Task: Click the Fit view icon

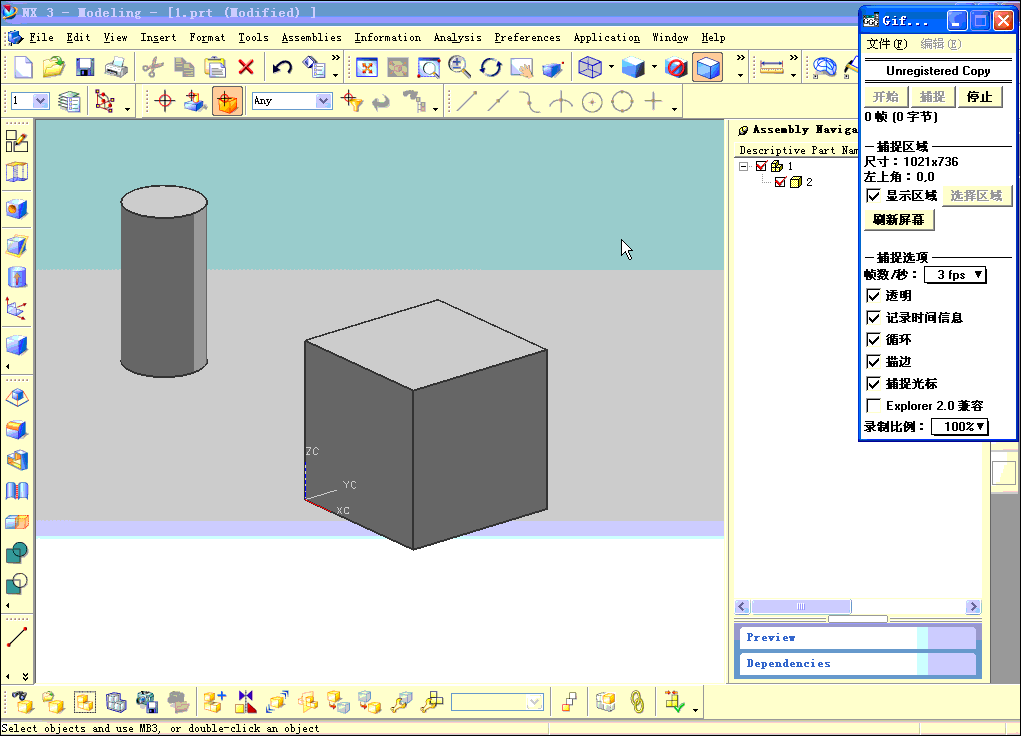Action: (367, 67)
